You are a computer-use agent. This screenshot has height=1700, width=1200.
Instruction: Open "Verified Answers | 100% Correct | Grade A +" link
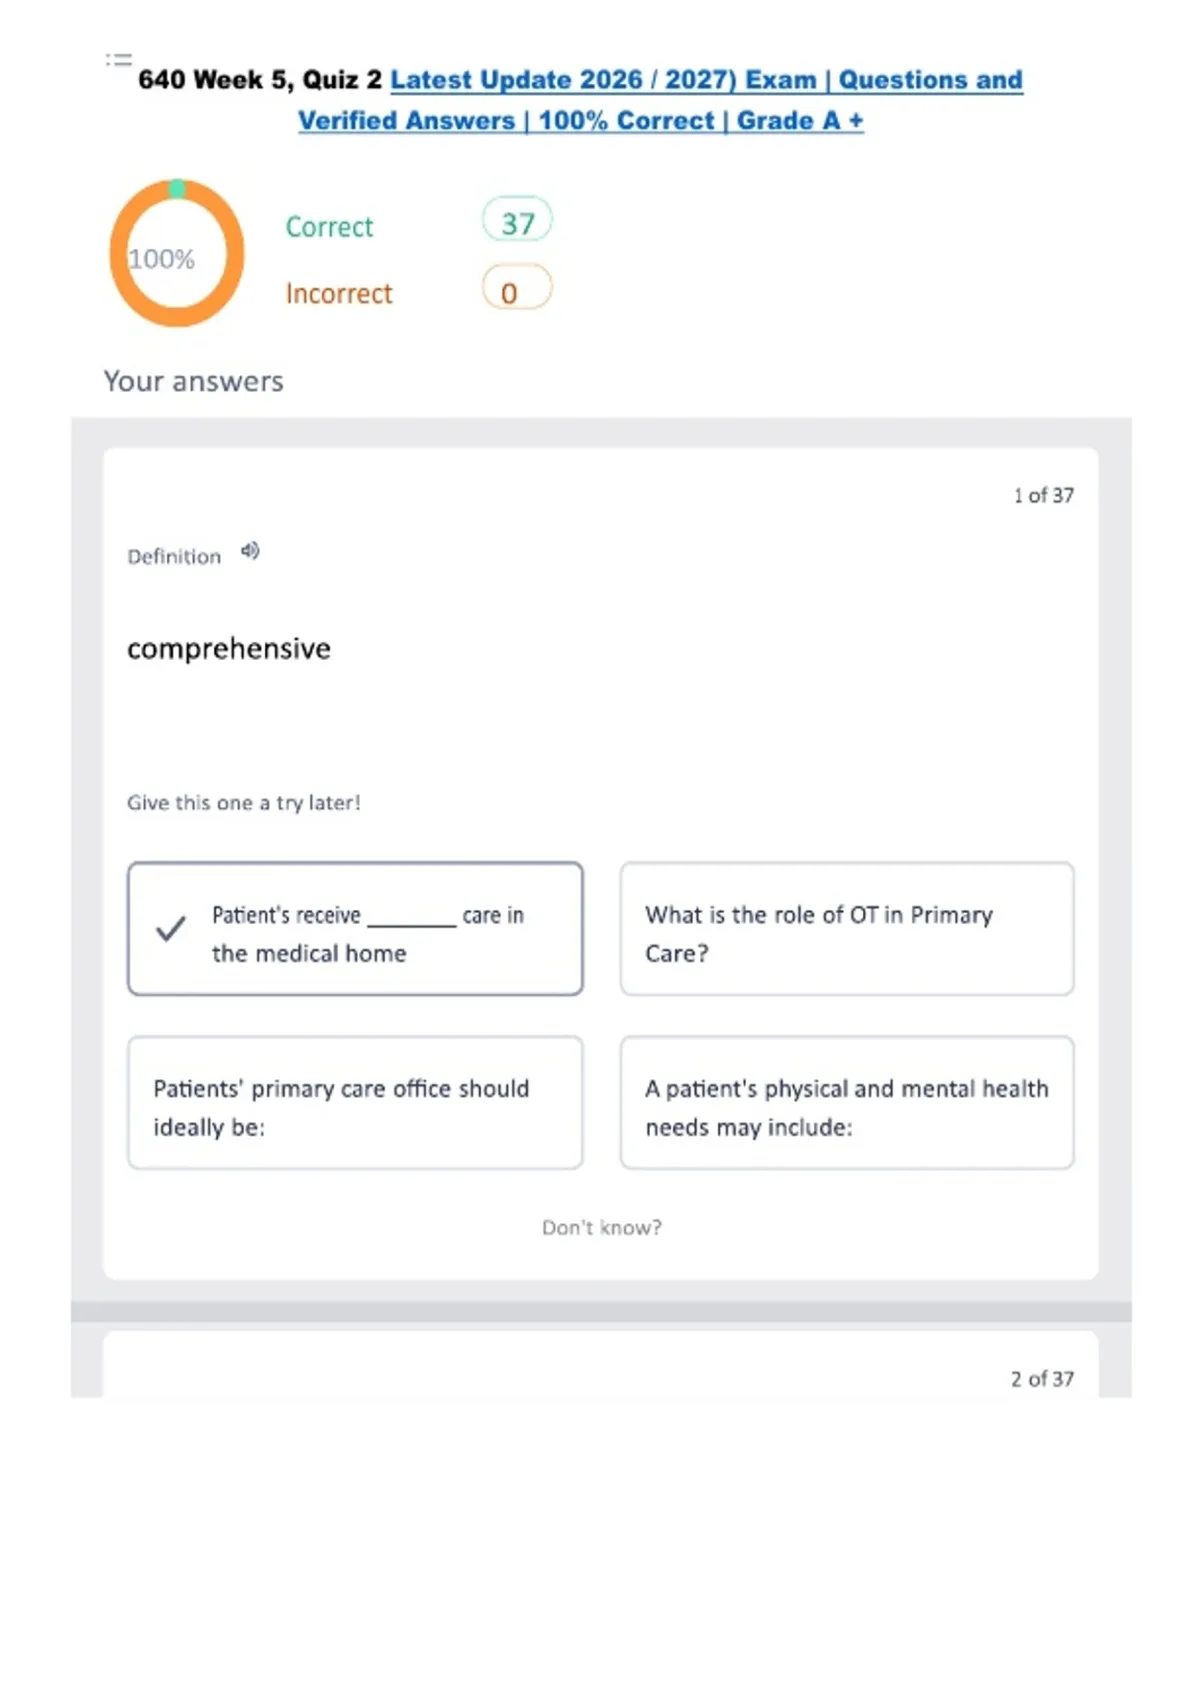[x=580, y=121]
